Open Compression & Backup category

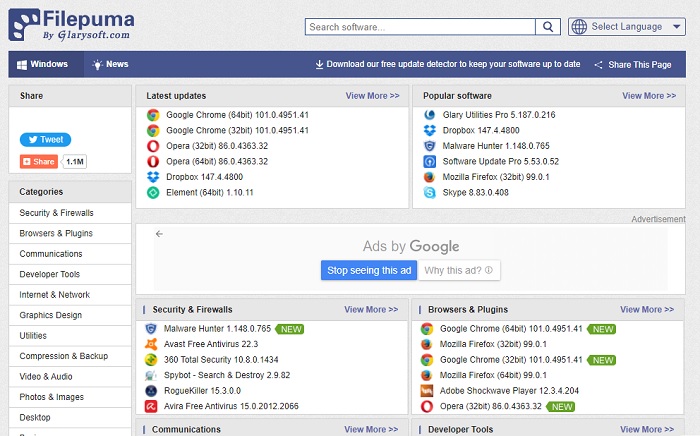coord(70,356)
